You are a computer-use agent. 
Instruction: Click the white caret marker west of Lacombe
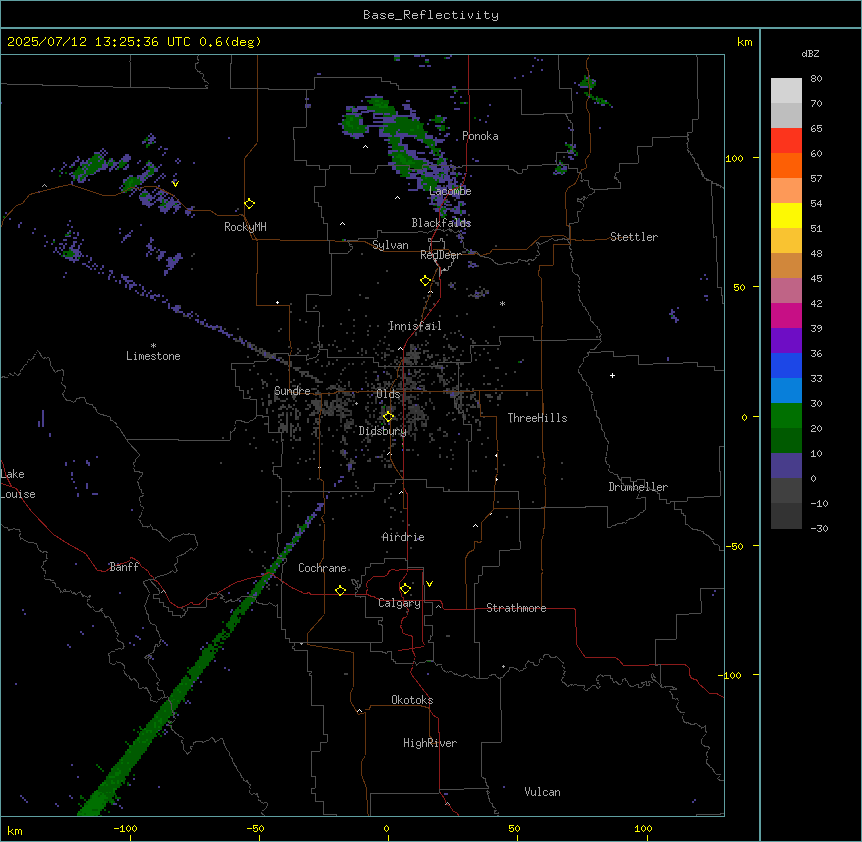tap(397, 198)
